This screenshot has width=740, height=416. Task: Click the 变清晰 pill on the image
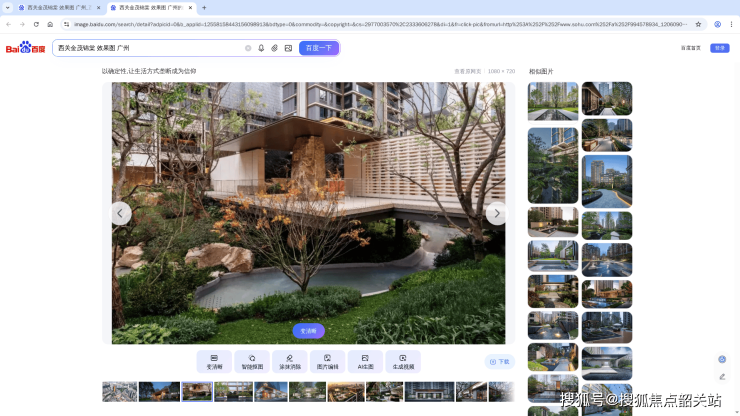click(308, 331)
